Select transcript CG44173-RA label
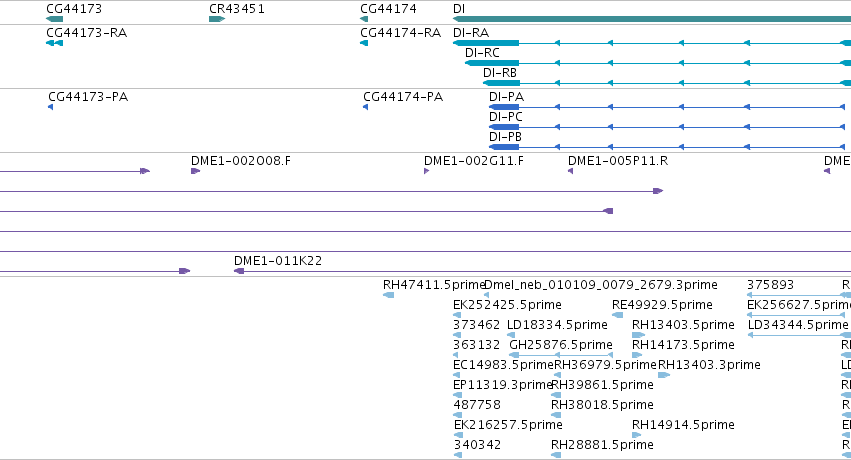Viewport: 851px width, 460px height. coord(86,33)
